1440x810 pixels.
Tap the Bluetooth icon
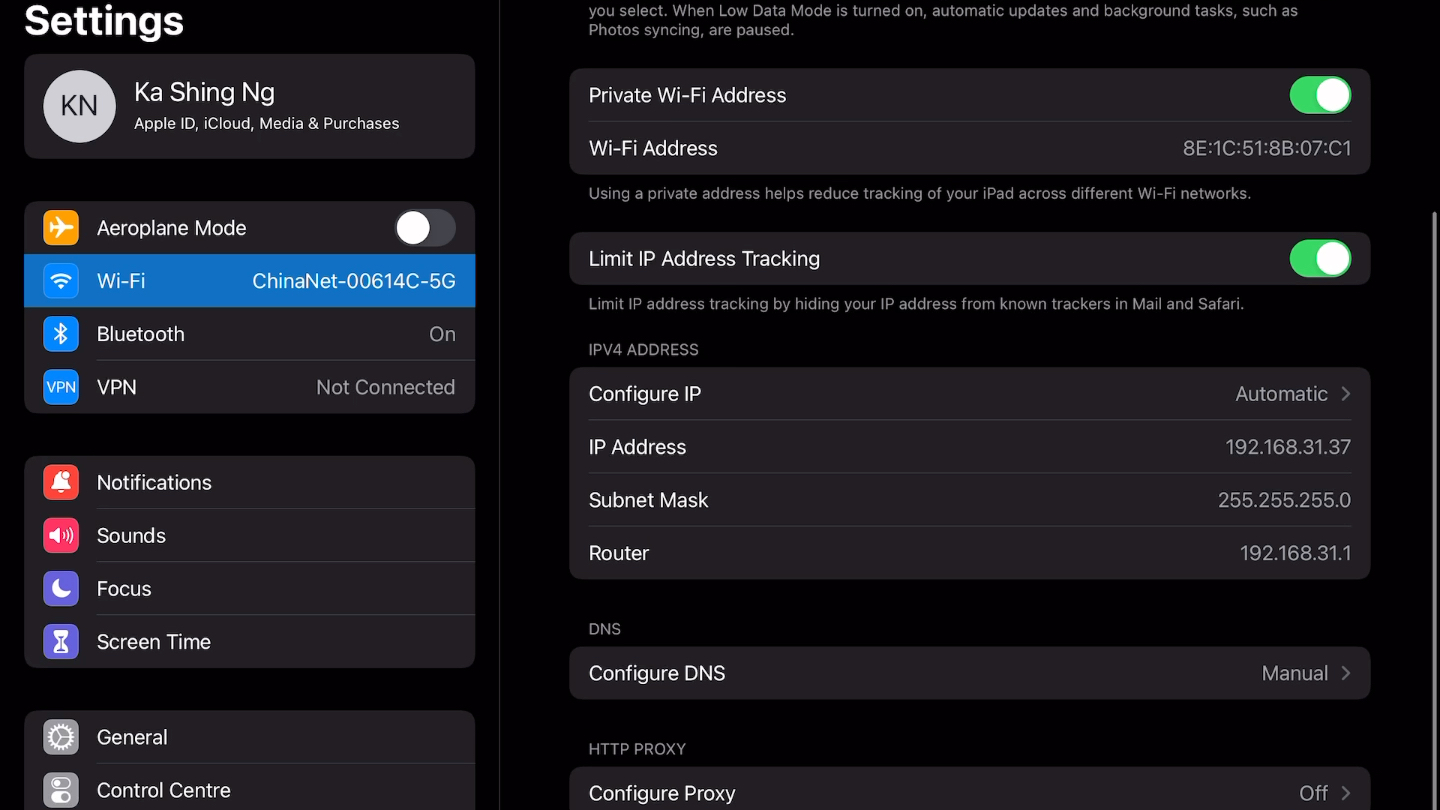(x=61, y=334)
